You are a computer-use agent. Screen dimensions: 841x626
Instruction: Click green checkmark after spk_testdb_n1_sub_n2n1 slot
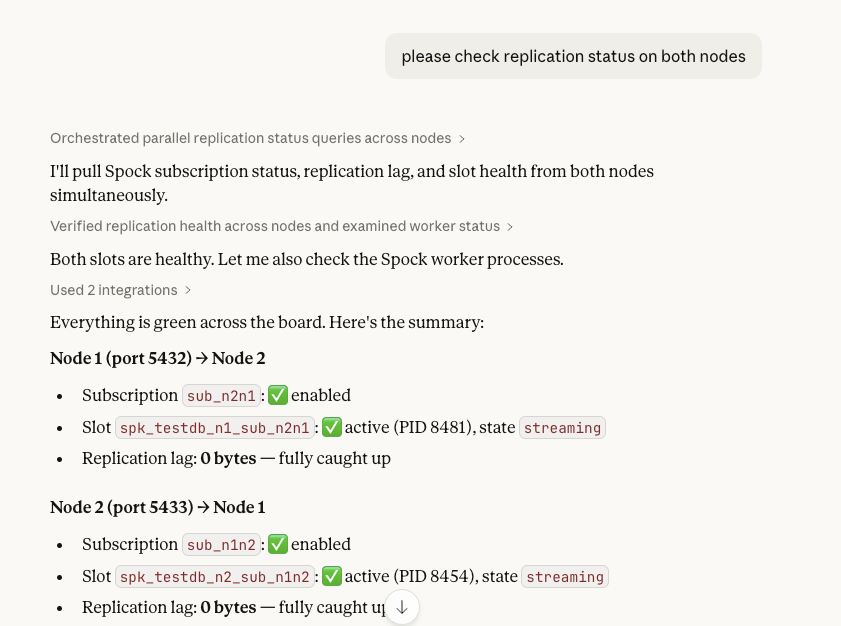coord(332,427)
